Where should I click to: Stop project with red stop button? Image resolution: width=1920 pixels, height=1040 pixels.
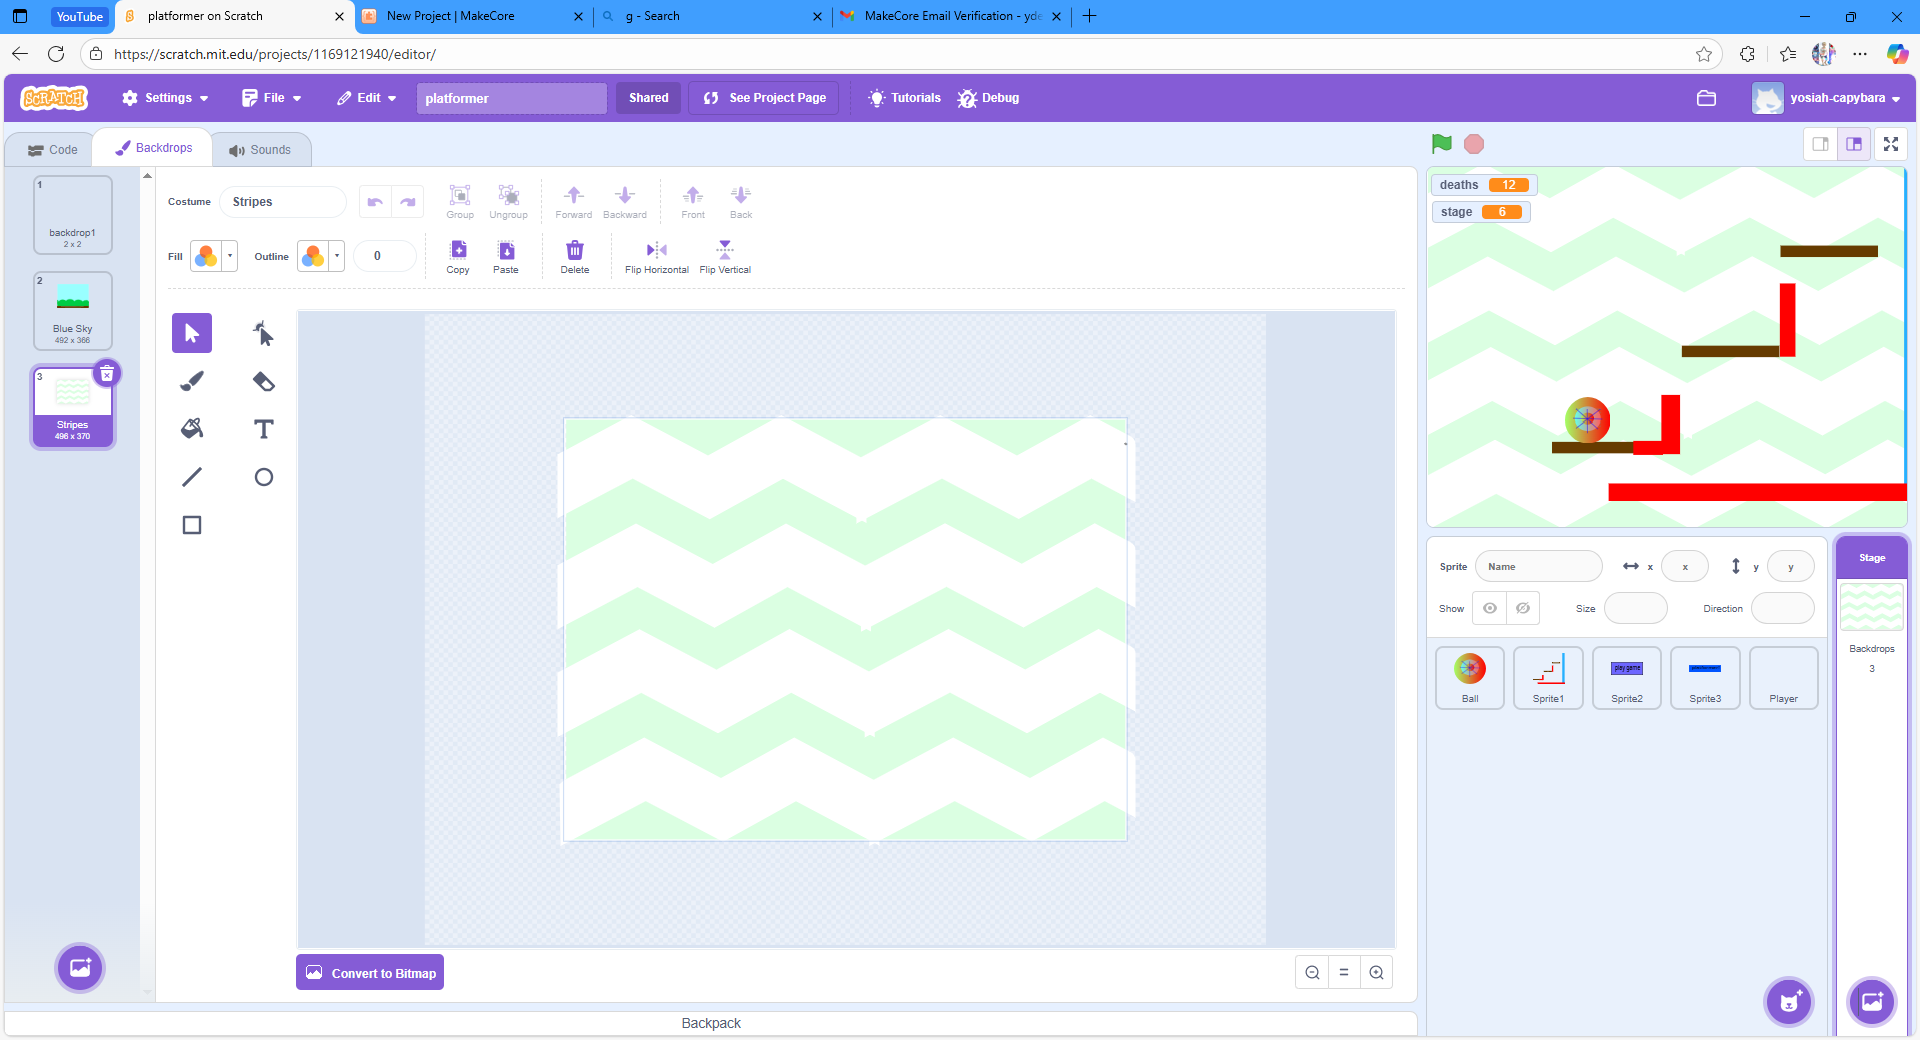click(1474, 144)
